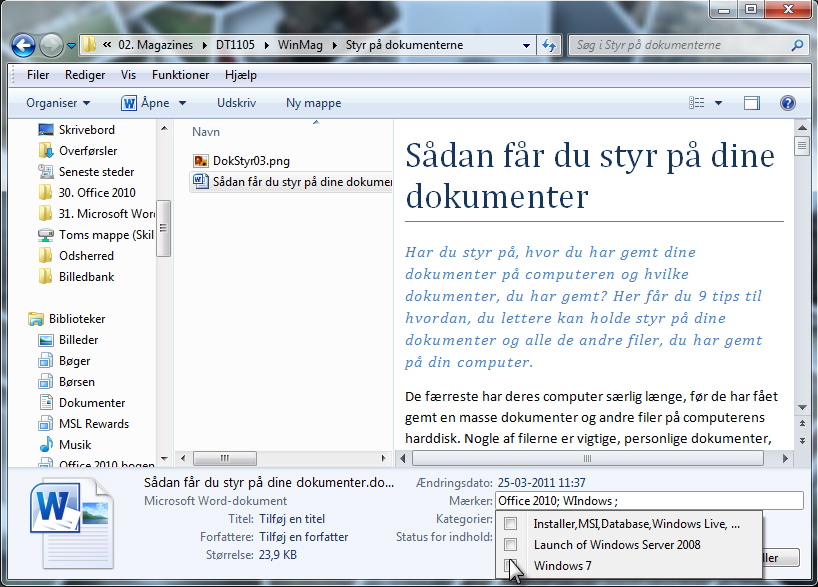Screen dimensions: 818x587
Task: Tick the Windows 7 tag checkbox
Action: pyautogui.click(x=510, y=566)
